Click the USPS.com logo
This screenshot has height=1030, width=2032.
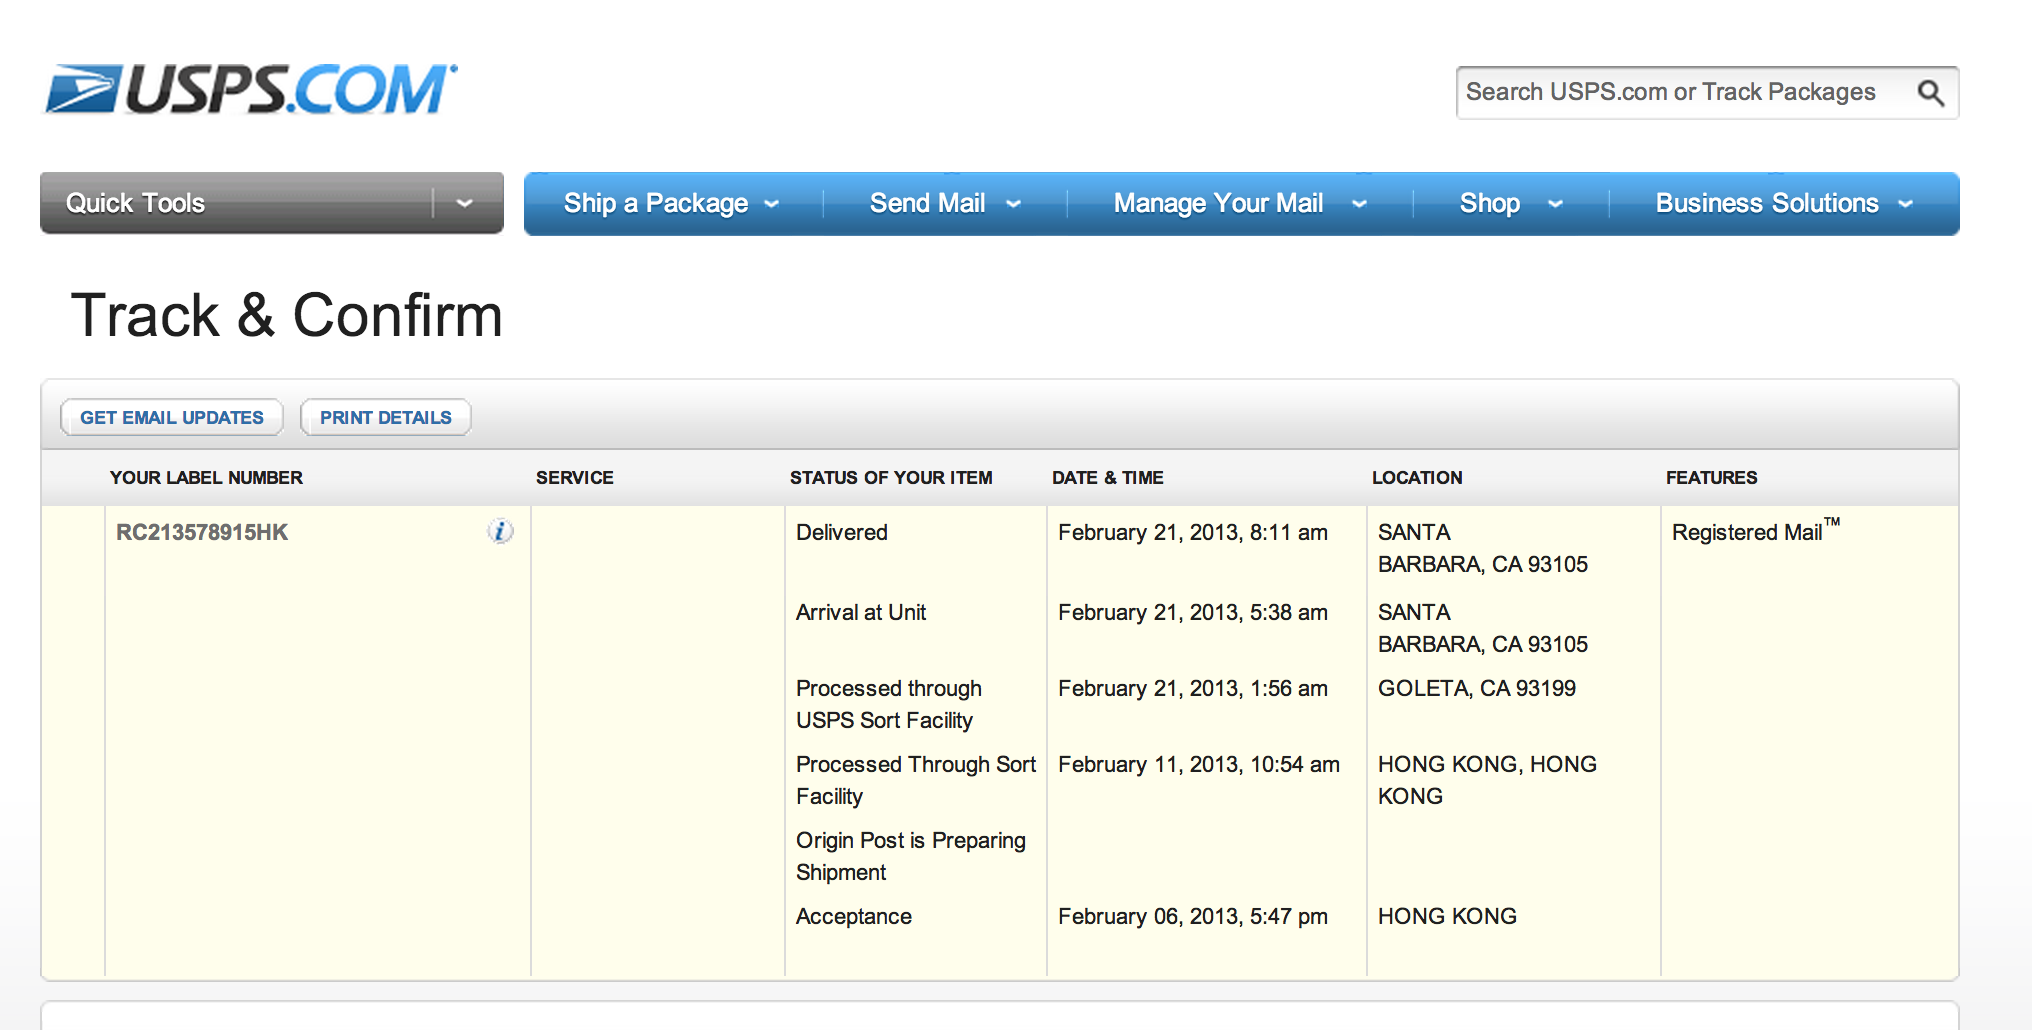(x=251, y=89)
